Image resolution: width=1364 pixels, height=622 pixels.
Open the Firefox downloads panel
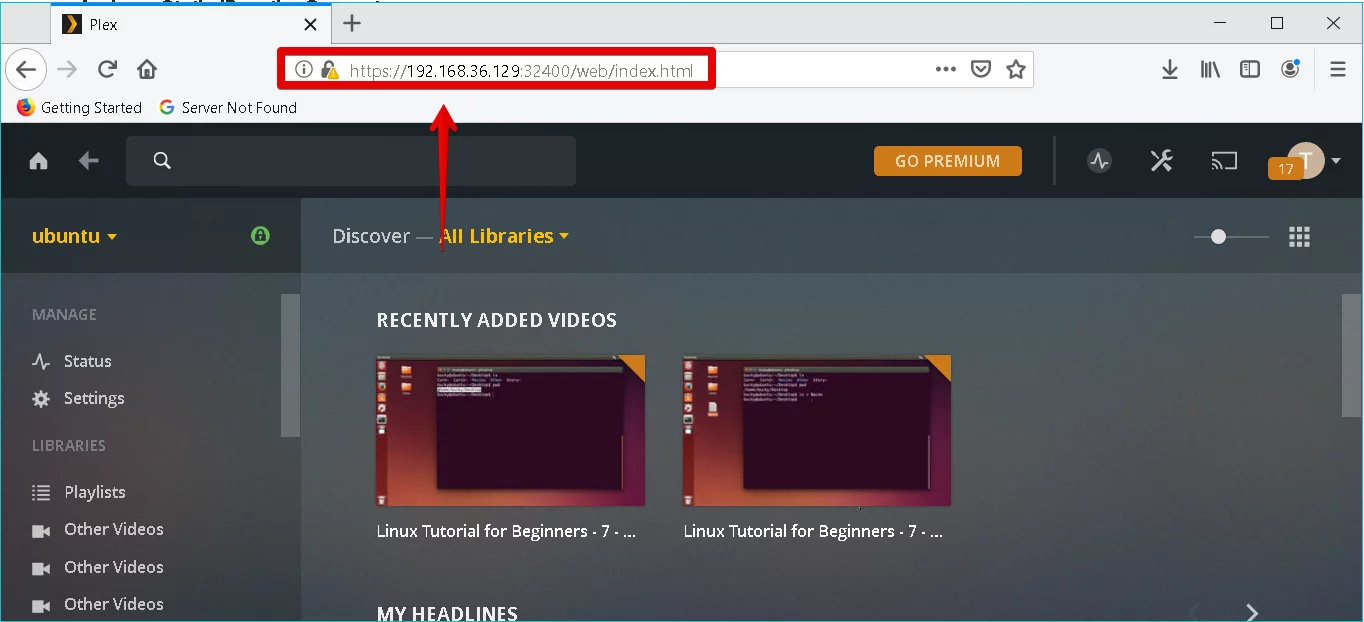(x=1169, y=69)
